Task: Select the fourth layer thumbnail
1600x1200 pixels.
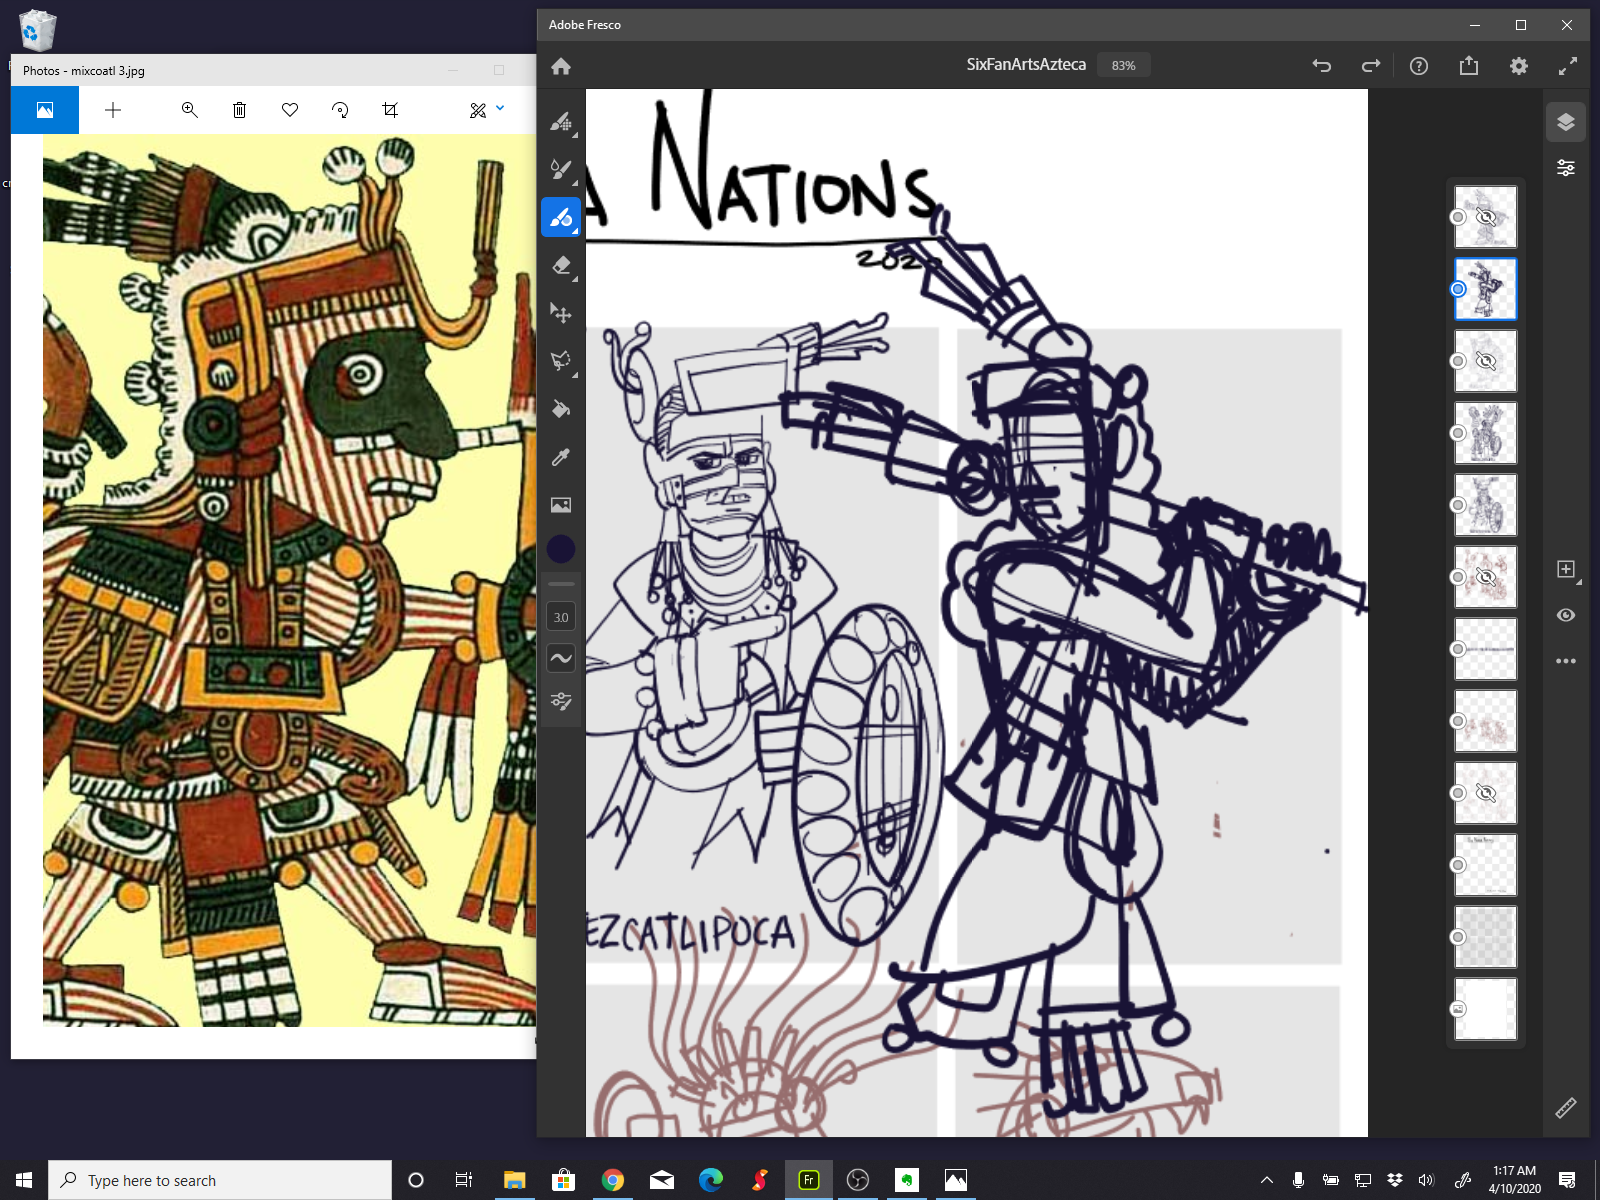Action: (x=1486, y=433)
